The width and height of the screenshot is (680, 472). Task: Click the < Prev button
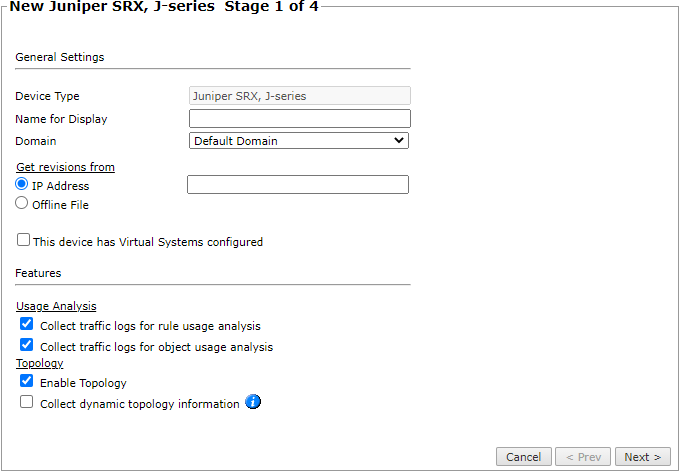click(x=583, y=457)
